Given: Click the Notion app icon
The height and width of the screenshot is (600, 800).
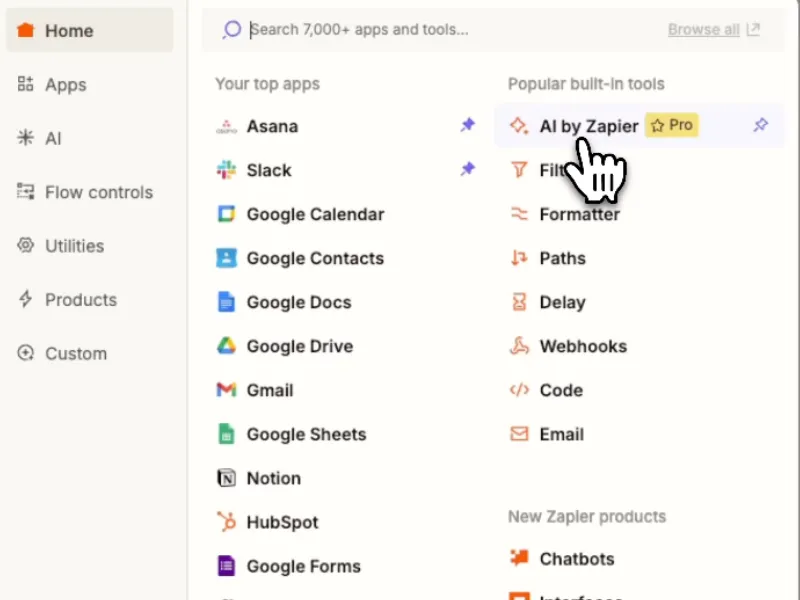Looking at the screenshot, I should click(227, 478).
